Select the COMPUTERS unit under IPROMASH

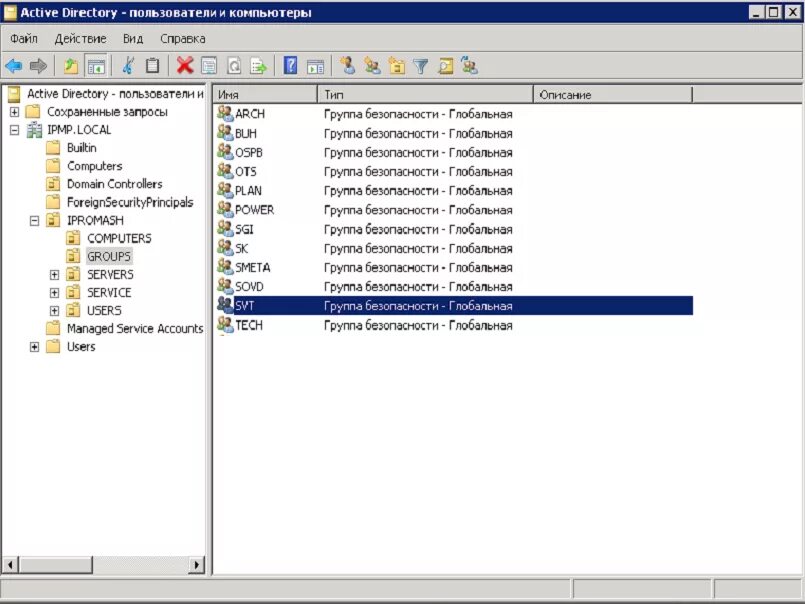coord(119,238)
